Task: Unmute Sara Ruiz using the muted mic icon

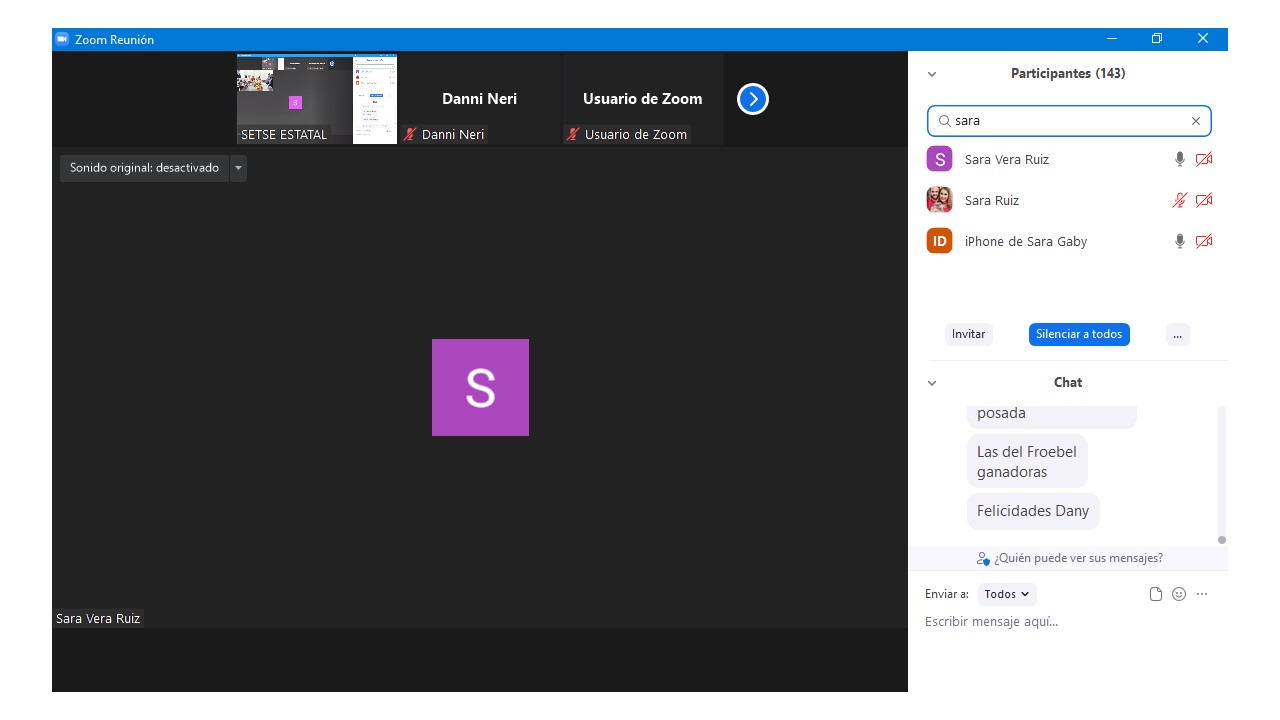Action: [x=1179, y=200]
